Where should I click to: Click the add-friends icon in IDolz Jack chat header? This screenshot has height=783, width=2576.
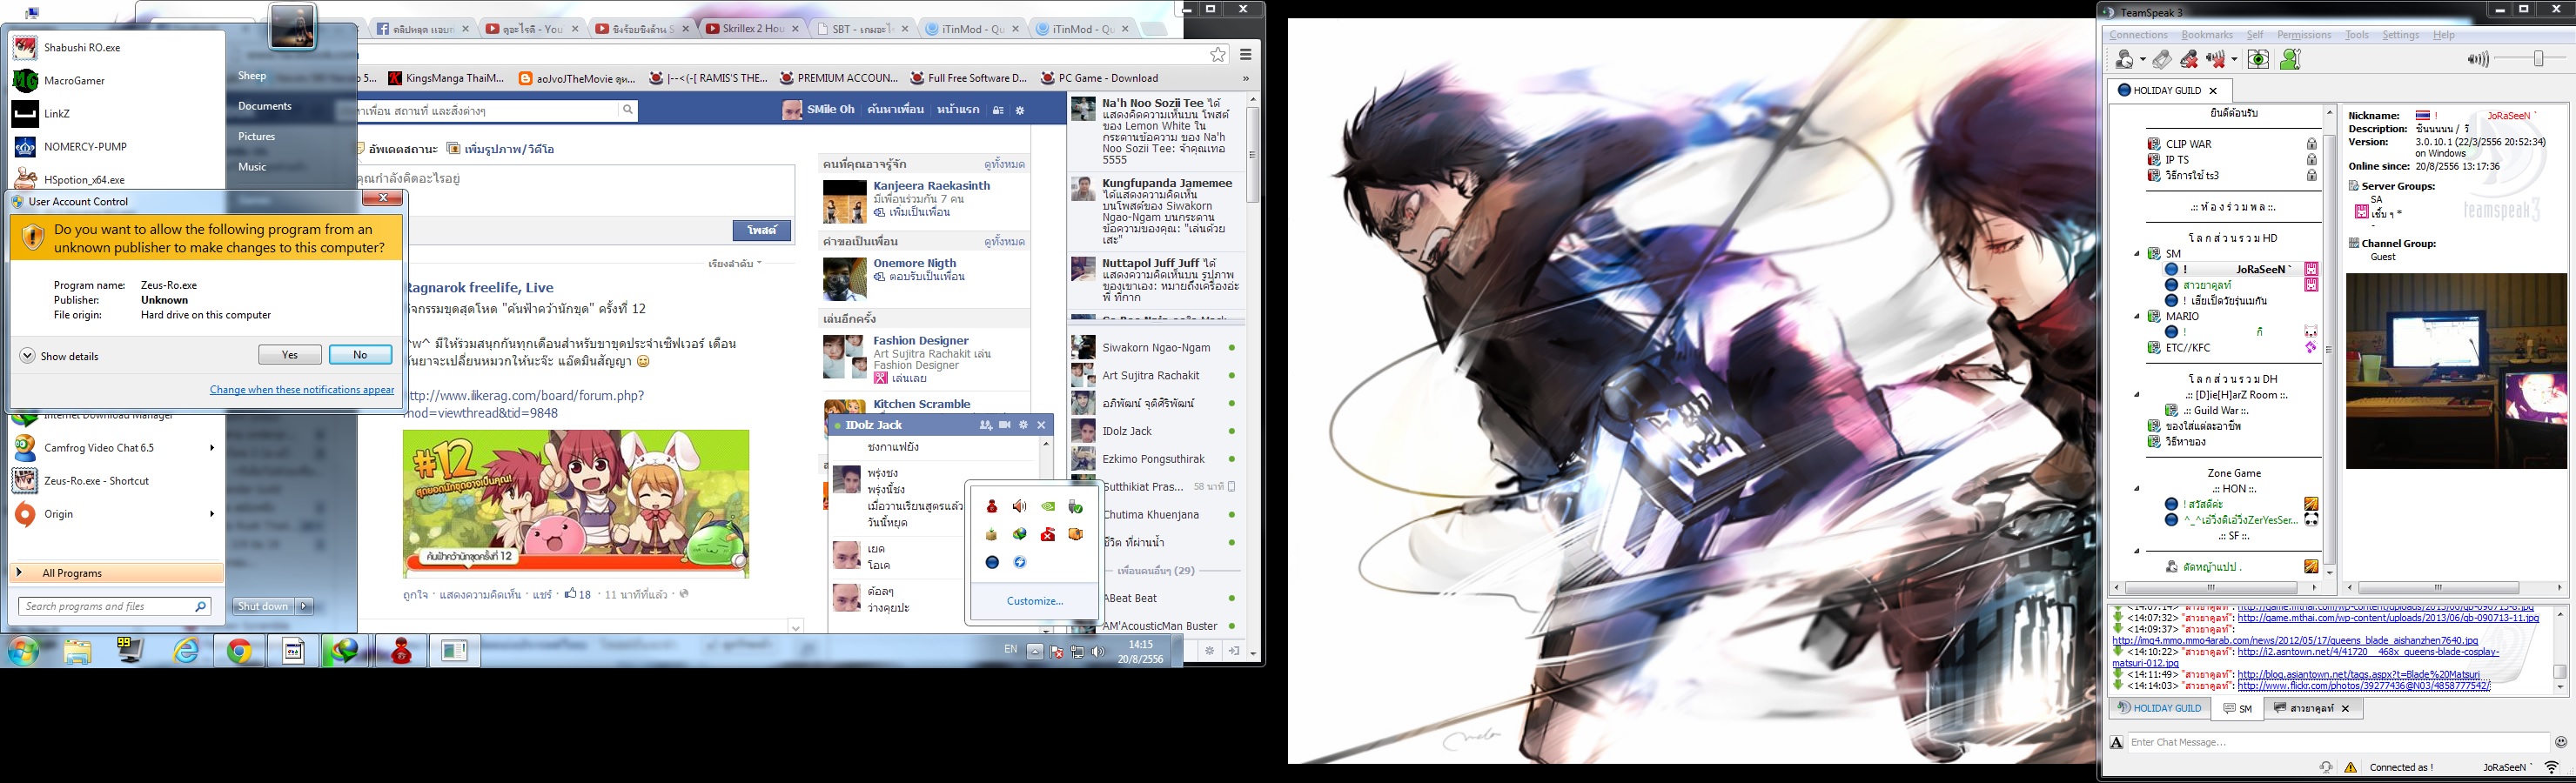click(x=985, y=425)
